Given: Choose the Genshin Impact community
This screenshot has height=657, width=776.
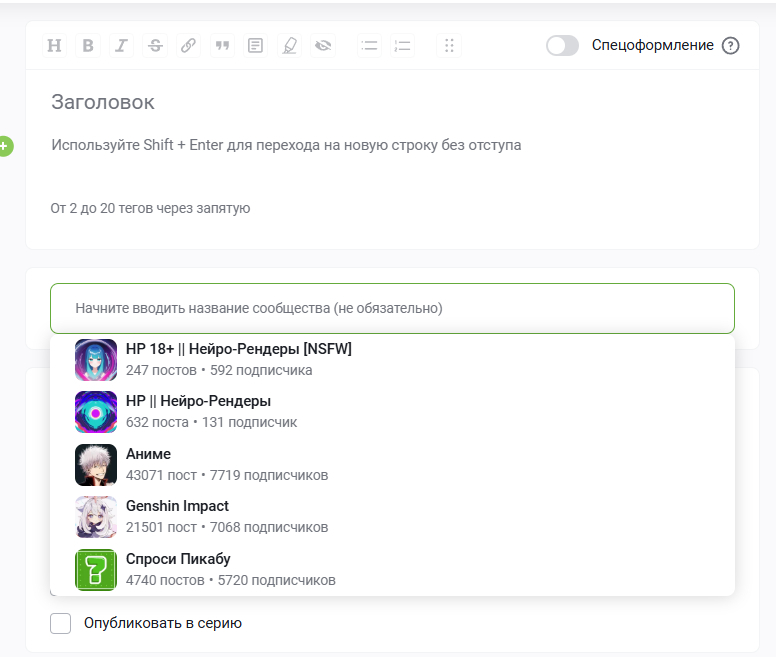Looking at the screenshot, I should (x=392, y=517).
